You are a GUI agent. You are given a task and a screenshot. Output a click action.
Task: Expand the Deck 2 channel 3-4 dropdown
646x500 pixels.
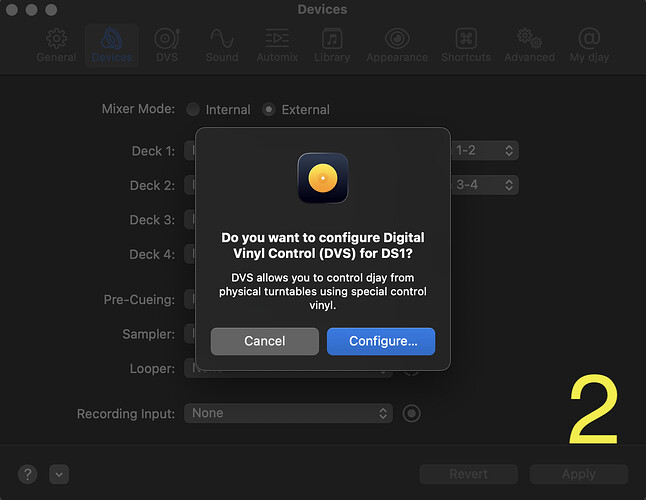484,185
